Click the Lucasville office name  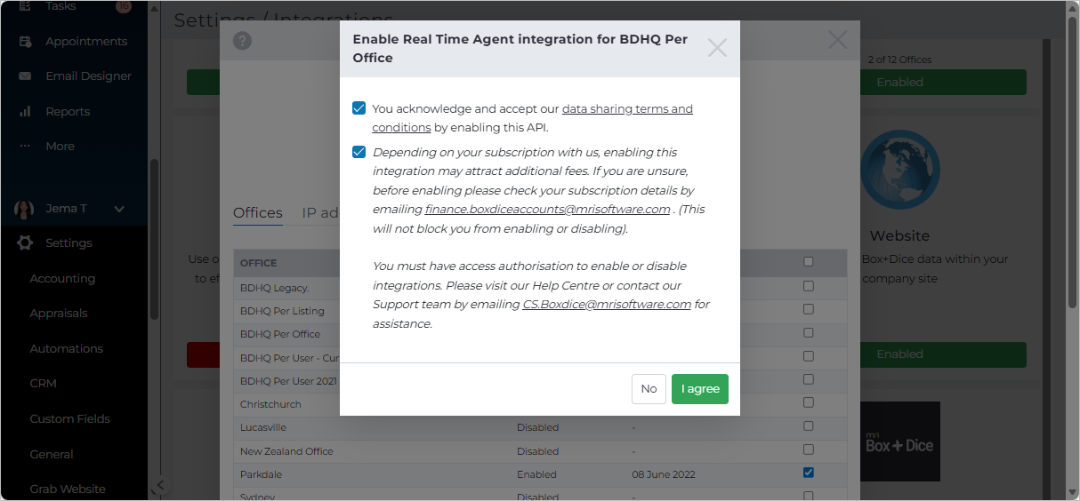(x=263, y=427)
